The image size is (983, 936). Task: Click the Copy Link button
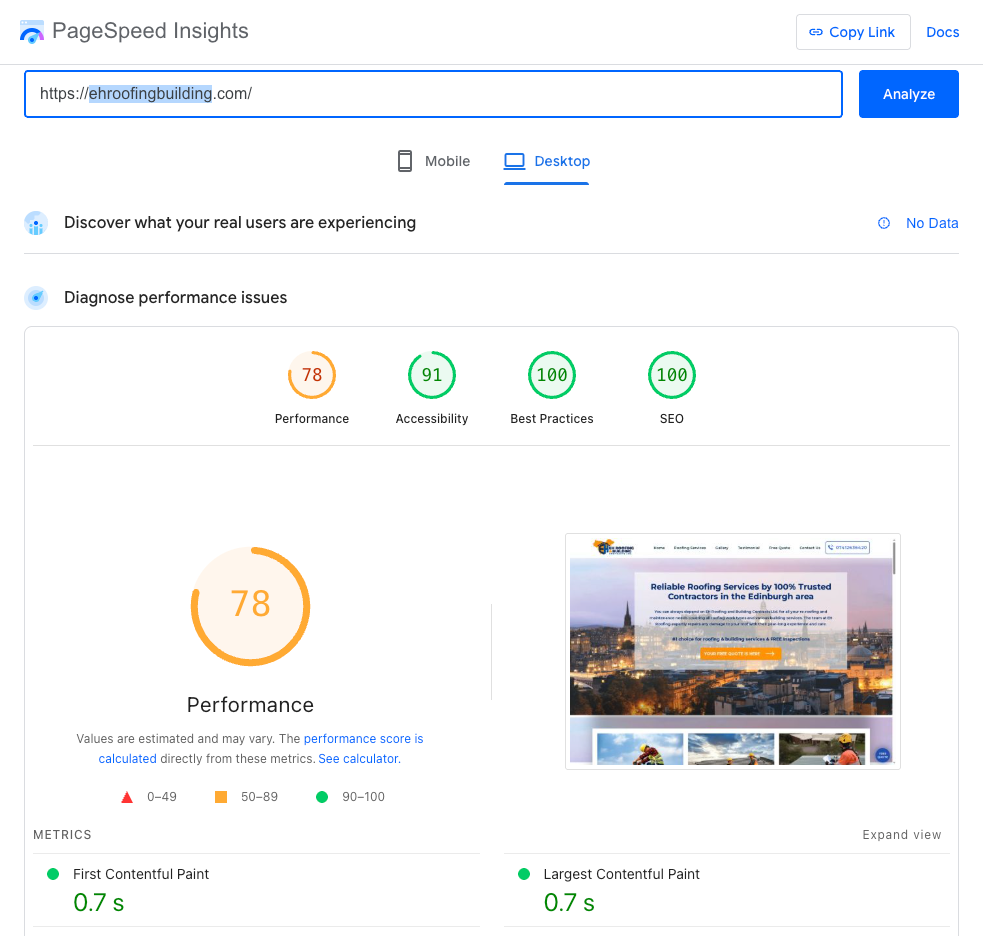852,32
